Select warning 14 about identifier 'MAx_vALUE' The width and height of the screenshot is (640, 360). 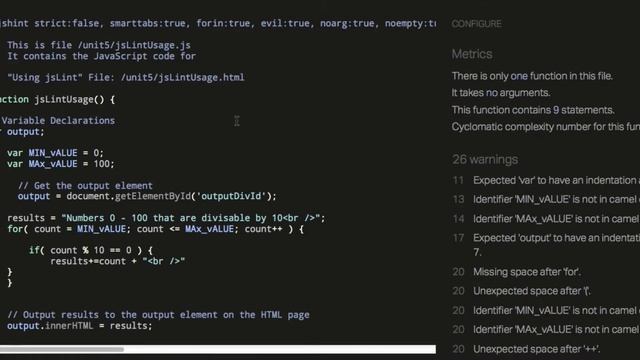tap(546, 219)
